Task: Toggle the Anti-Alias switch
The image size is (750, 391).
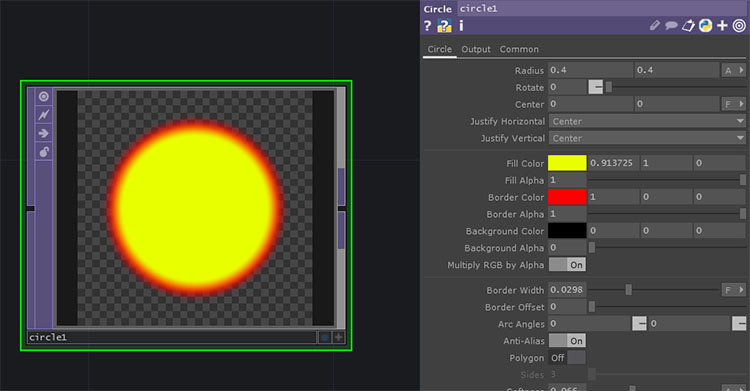Action: [x=567, y=341]
